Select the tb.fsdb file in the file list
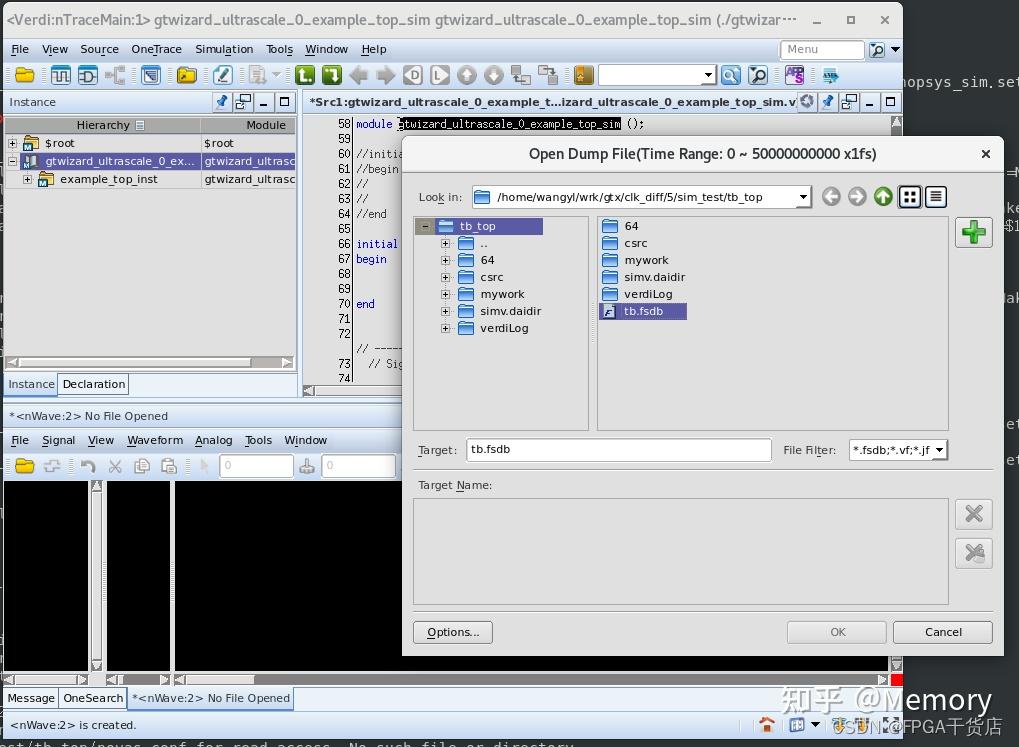This screenshot has width=1019, height=747. tap(643, 311)
